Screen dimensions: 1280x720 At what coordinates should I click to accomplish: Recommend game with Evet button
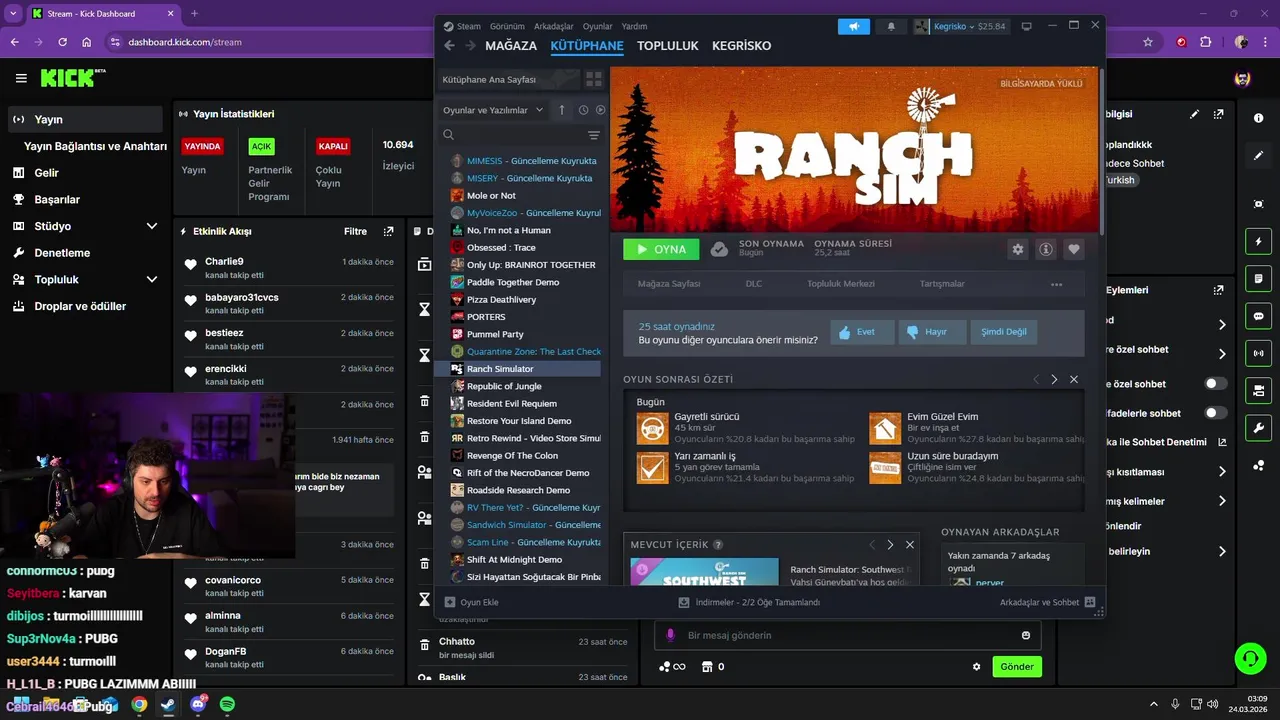click(x=862, y=332)
